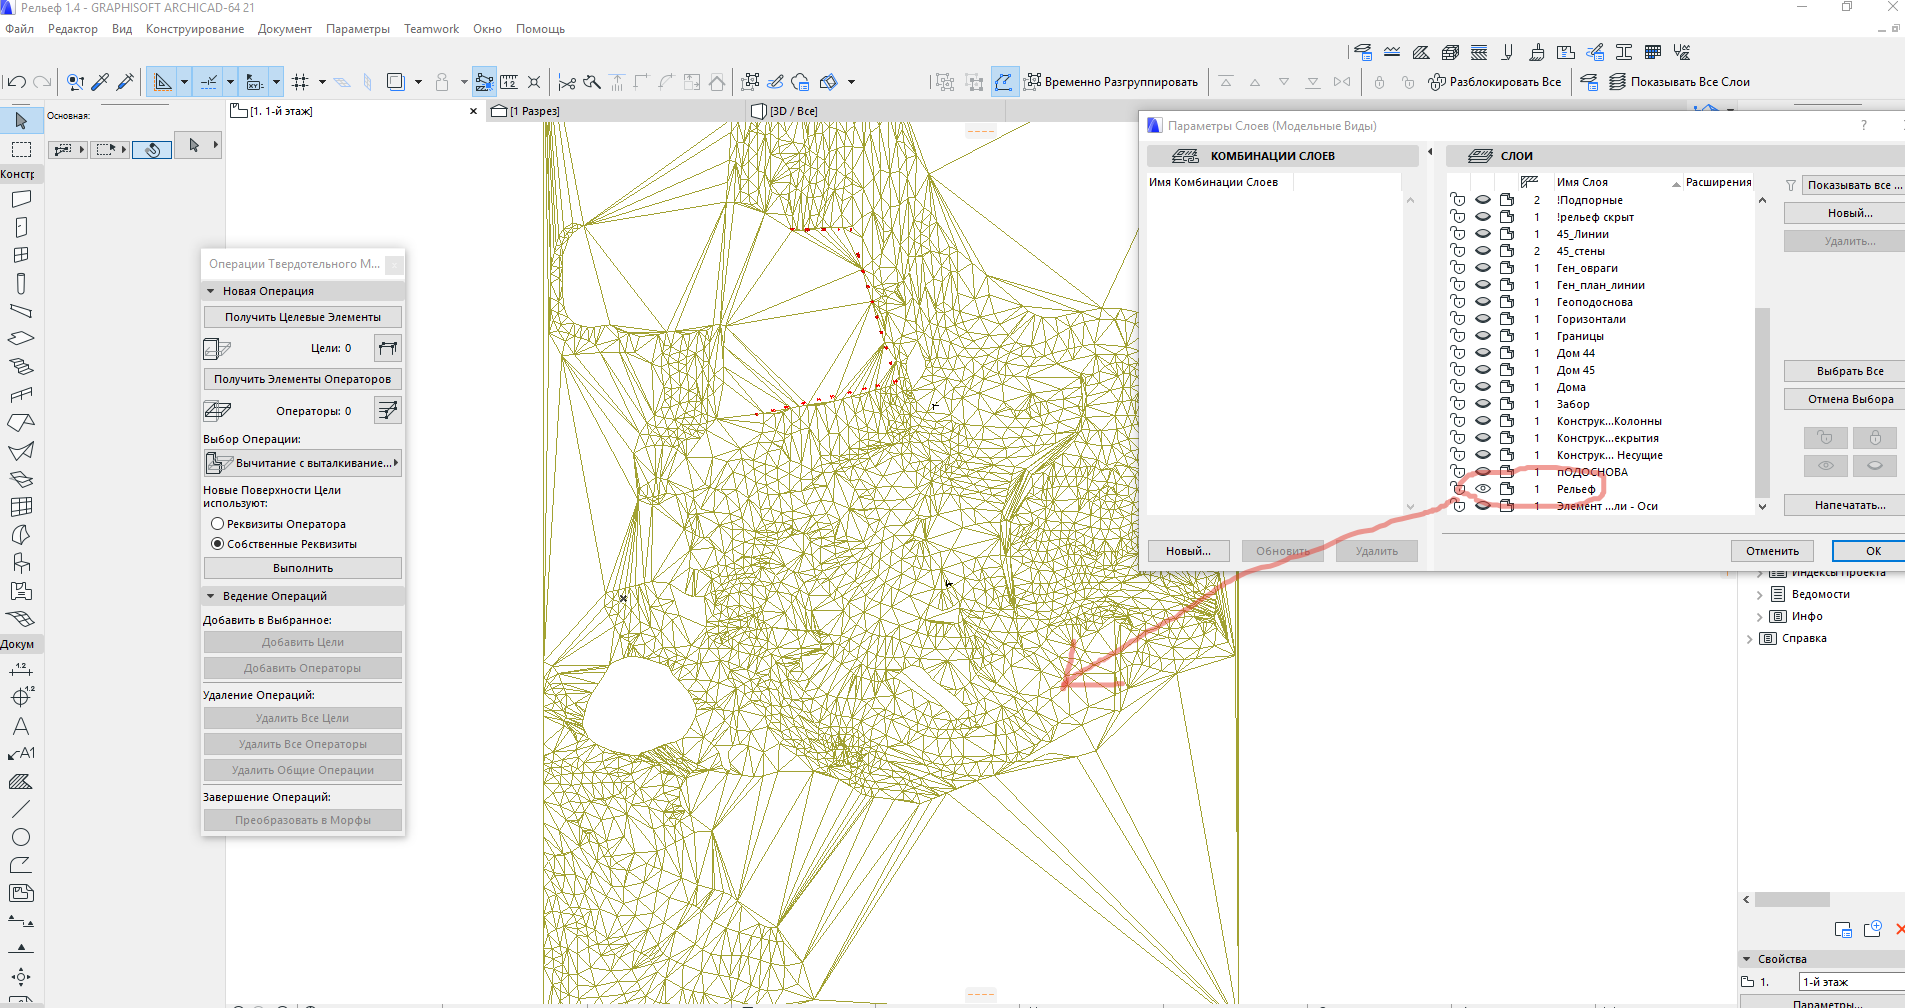Toggle lock for Дом 44 layer
The image size is (1905, 1008).
coord(1458,353)
